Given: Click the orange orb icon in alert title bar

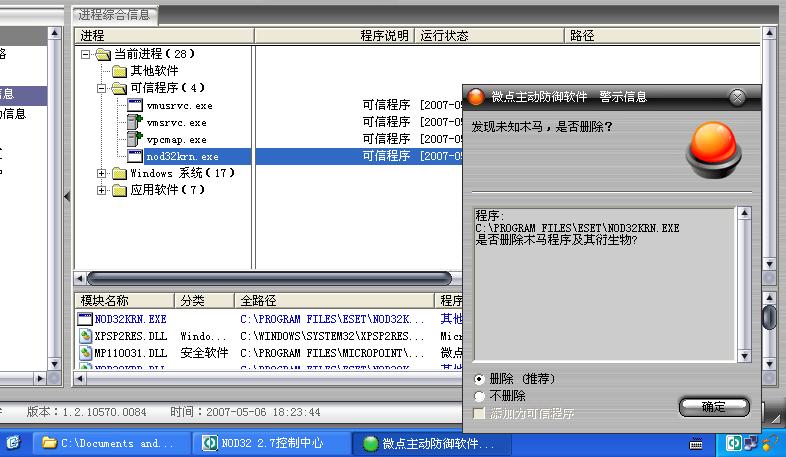Looking at the screenshot, I should (x=476, y=97).
